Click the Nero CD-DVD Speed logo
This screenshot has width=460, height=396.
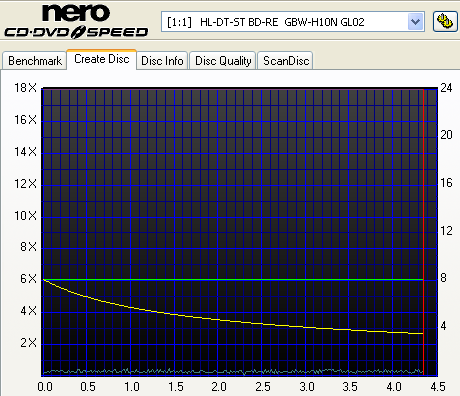[76, 20]
